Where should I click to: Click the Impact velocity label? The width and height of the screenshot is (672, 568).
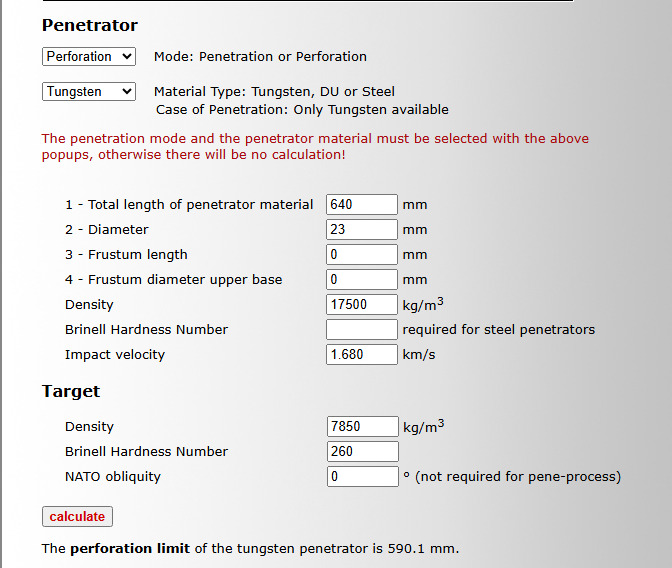pyautogui.click(x=115, y=355)
